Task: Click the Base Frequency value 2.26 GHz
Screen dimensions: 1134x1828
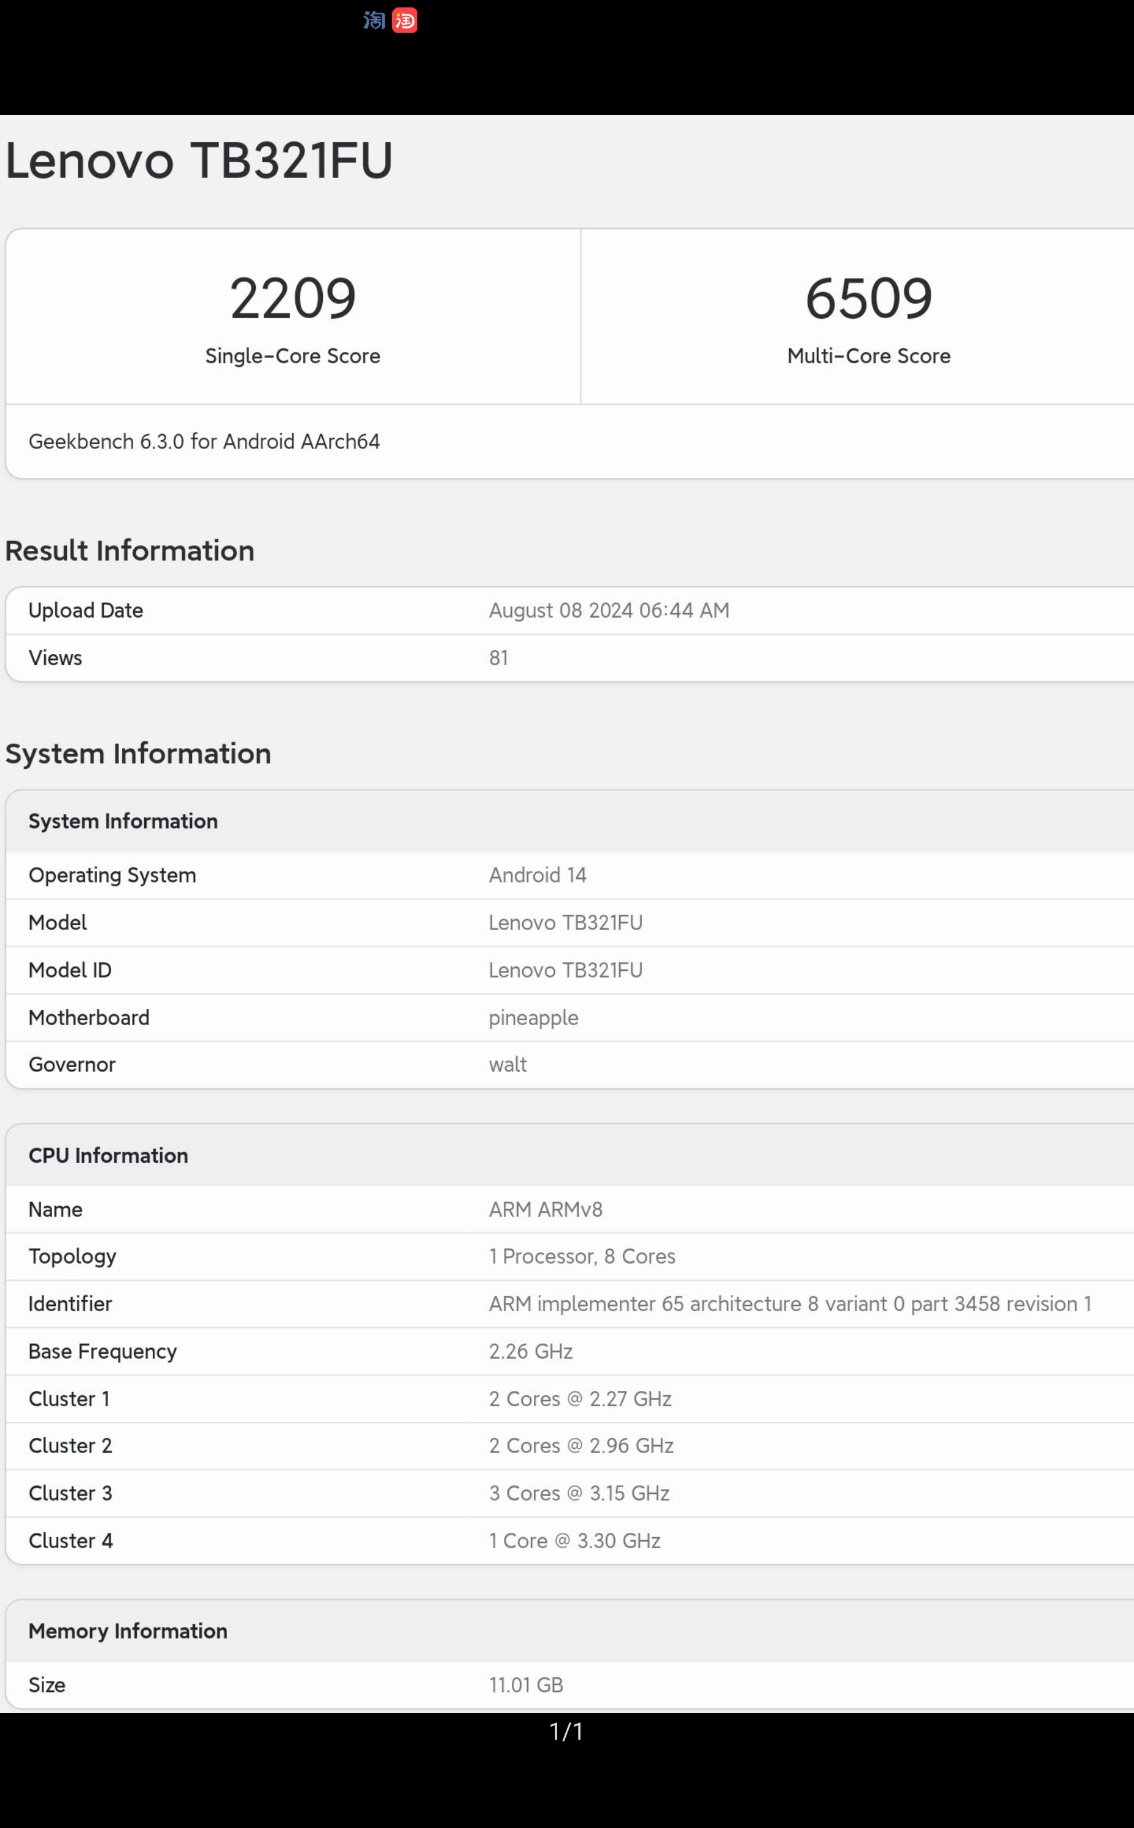Action: pos(530,1352)
